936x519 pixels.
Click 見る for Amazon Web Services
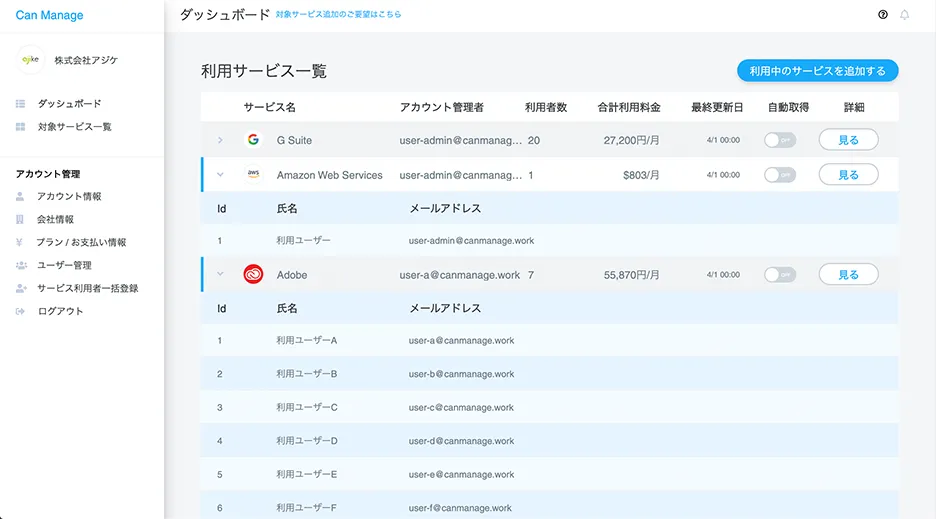tap(848, 174)
